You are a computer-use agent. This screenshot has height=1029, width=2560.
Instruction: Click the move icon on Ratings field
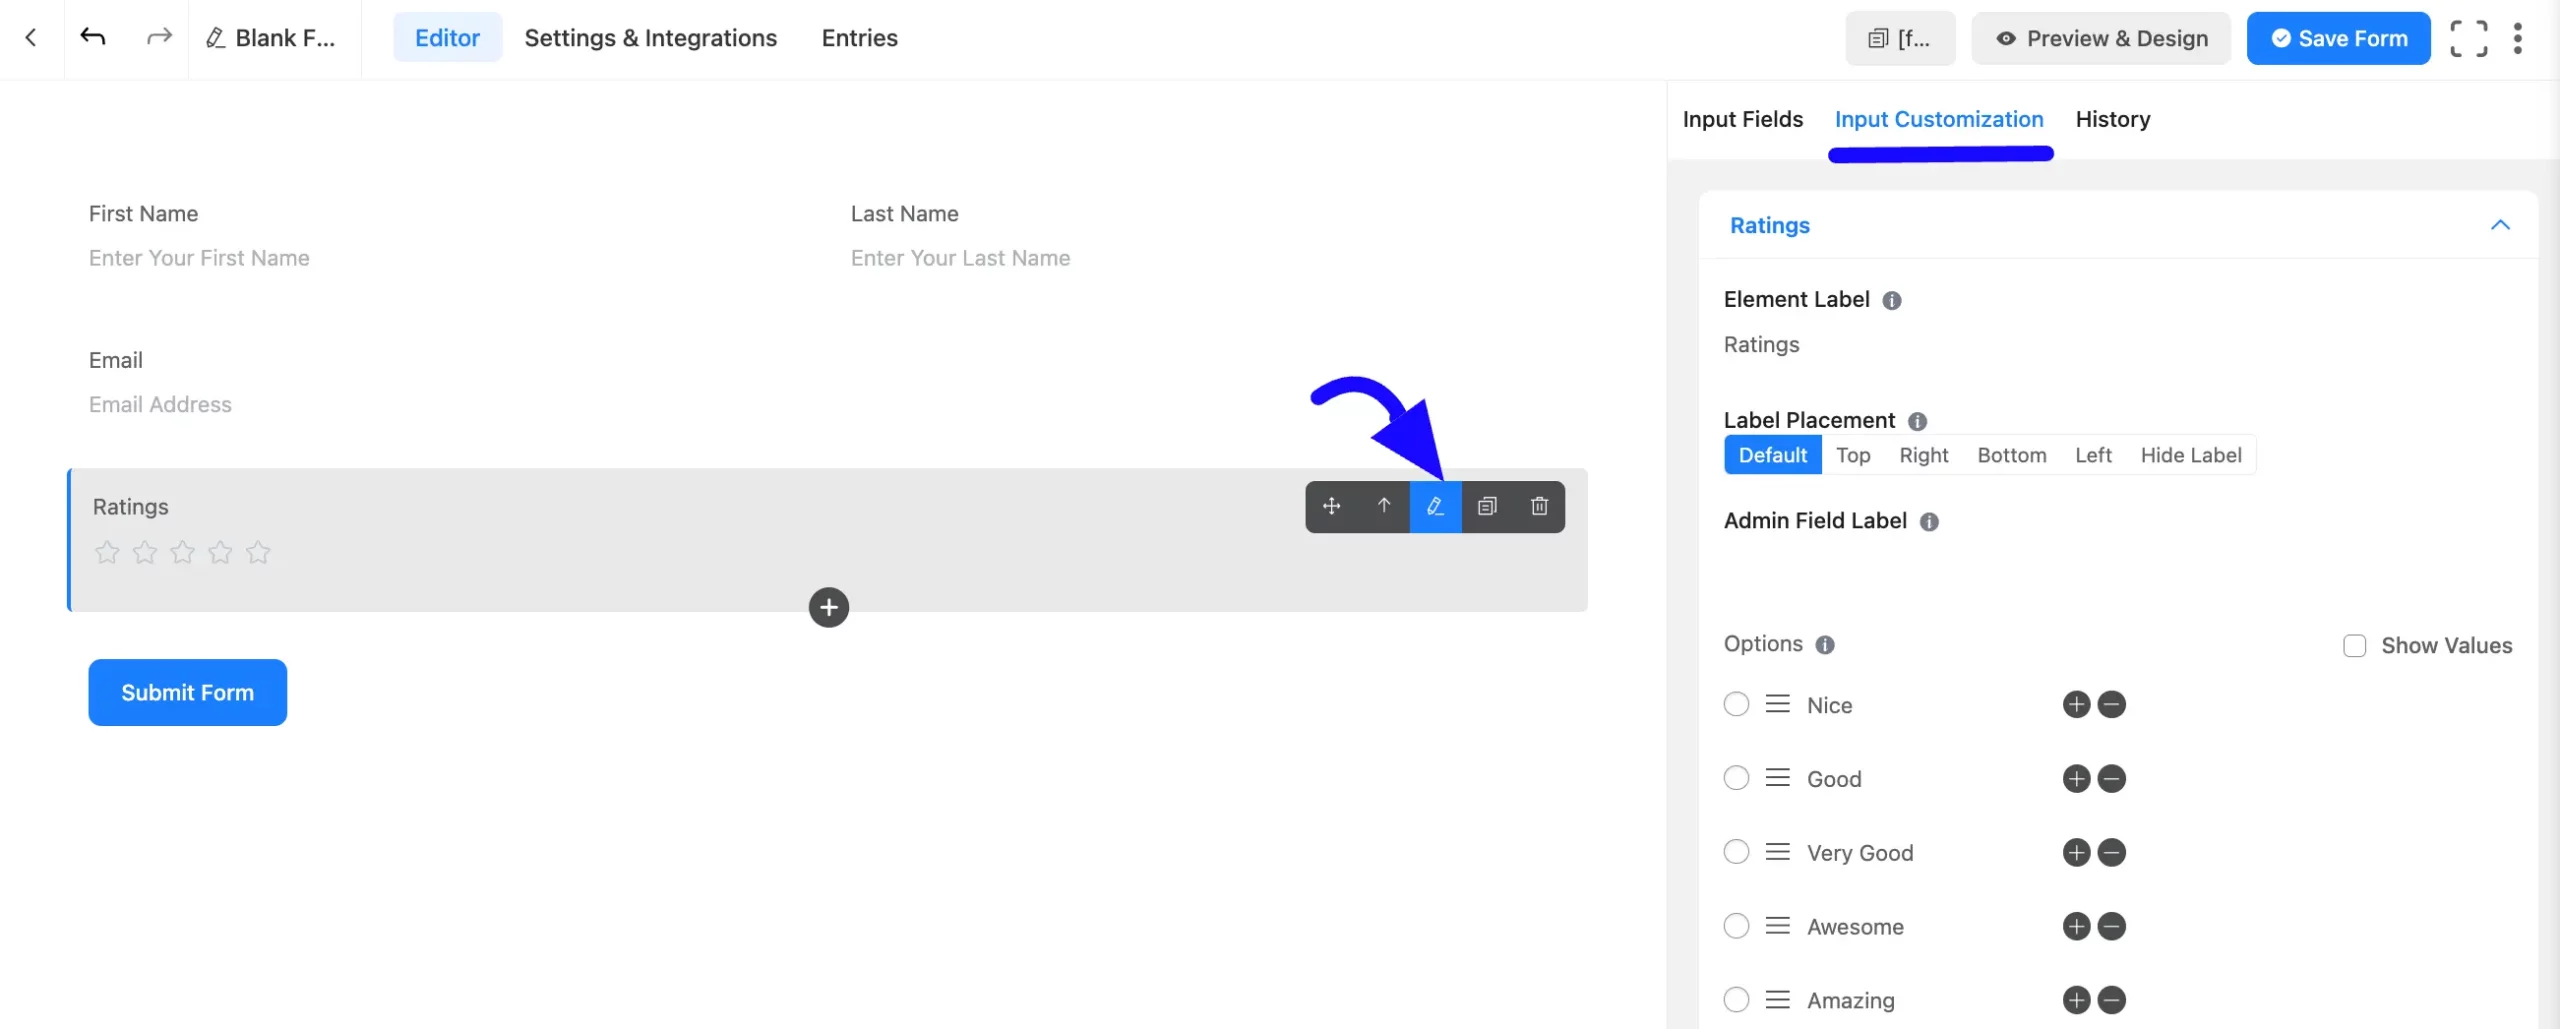click(1331, 507)
